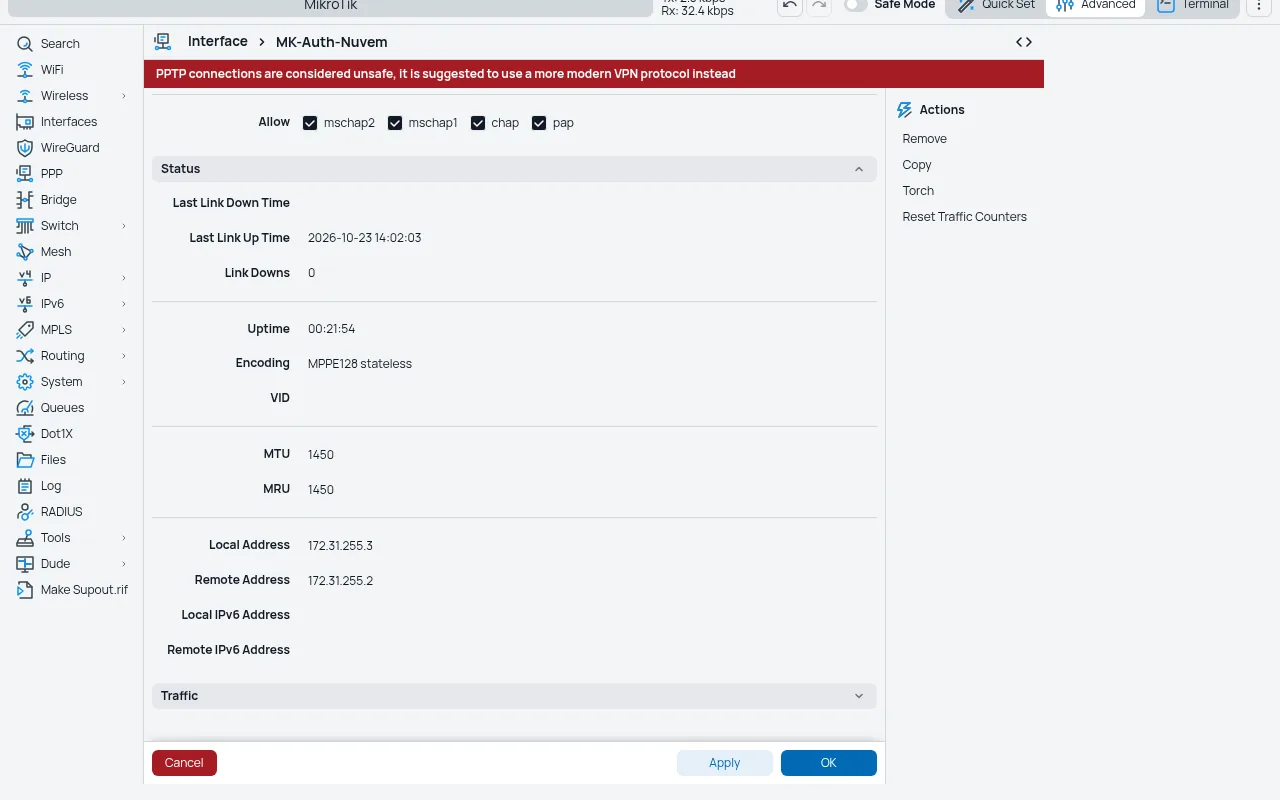This screenshot has width=1280, height=800.
Task: Click the Torch action
Action: click(x=918, y=191)
